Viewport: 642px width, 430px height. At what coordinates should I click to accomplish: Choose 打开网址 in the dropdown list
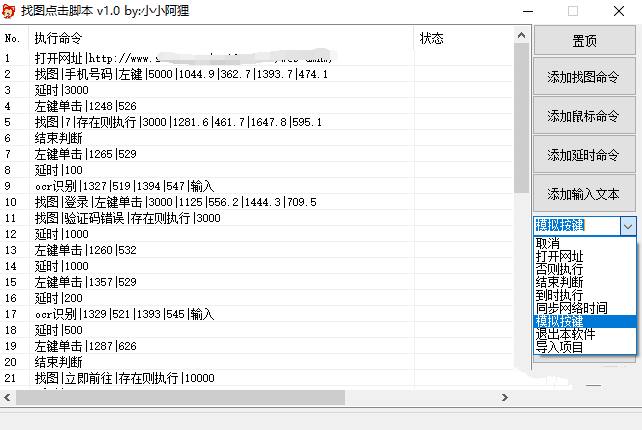point(559,257)
